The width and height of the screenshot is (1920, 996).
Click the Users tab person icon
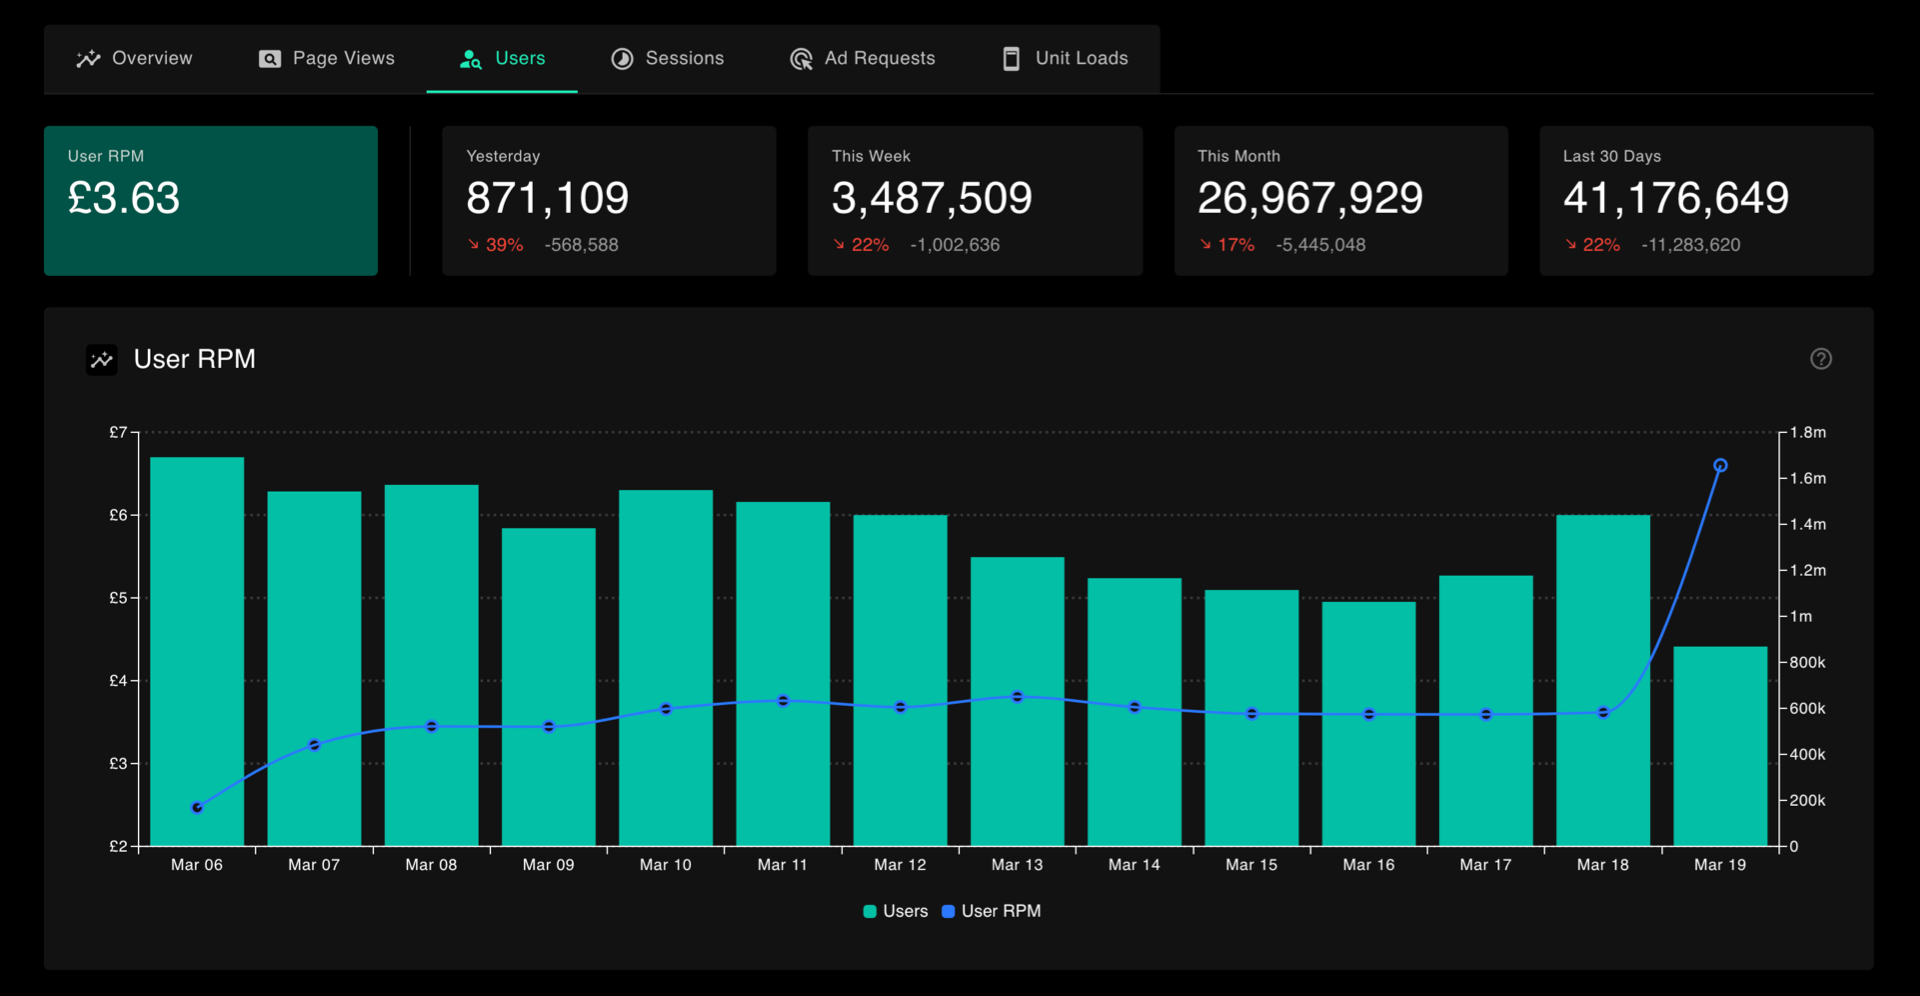[470, 59]
